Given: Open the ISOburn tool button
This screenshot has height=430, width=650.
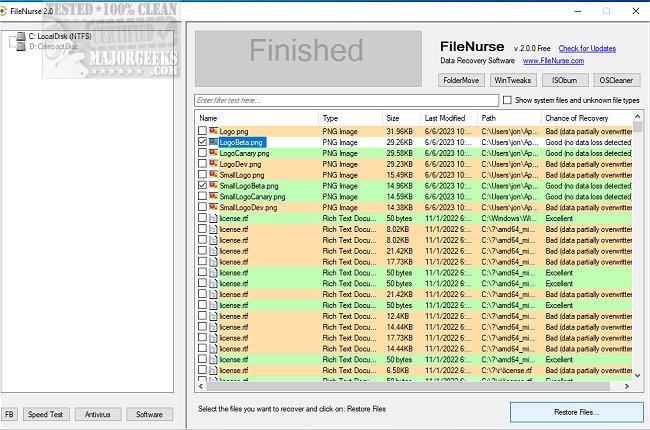Looking at the screenshot, I should 565,80.
